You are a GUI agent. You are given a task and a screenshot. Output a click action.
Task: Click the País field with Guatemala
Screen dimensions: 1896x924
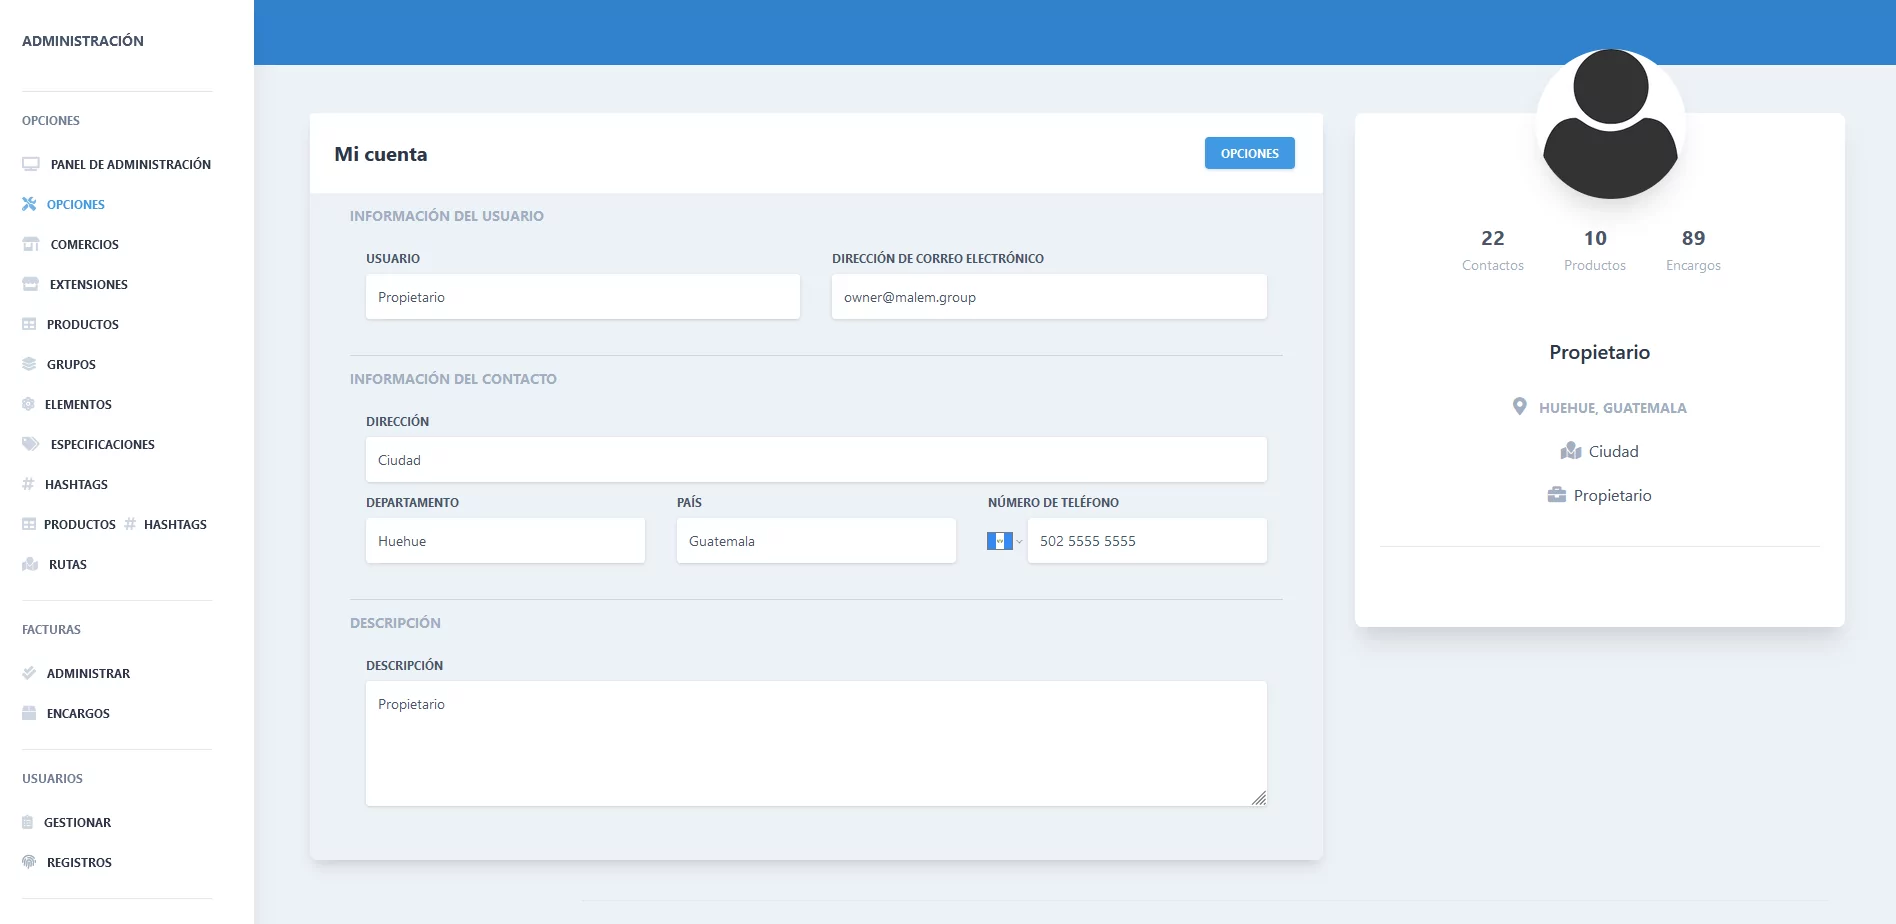tap(816, 541)
